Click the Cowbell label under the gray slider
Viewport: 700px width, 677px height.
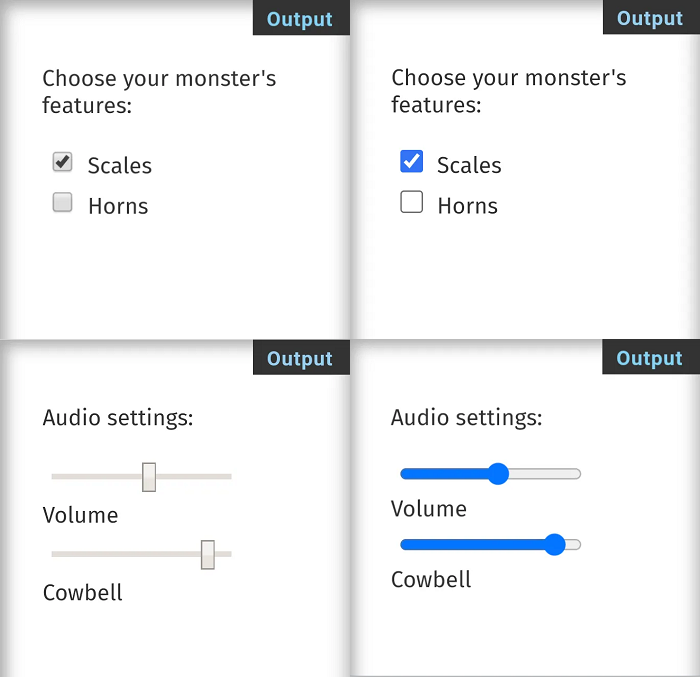83,593
